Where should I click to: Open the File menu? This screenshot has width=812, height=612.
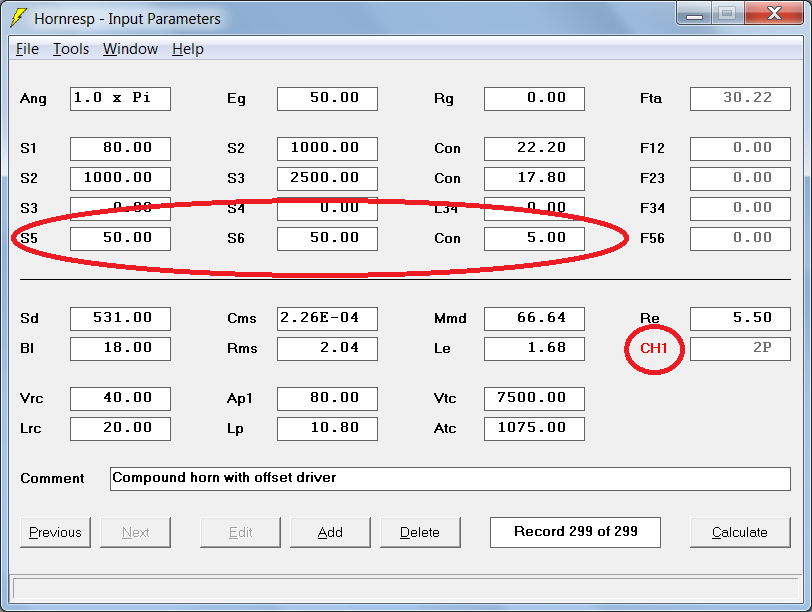(27, 49)
